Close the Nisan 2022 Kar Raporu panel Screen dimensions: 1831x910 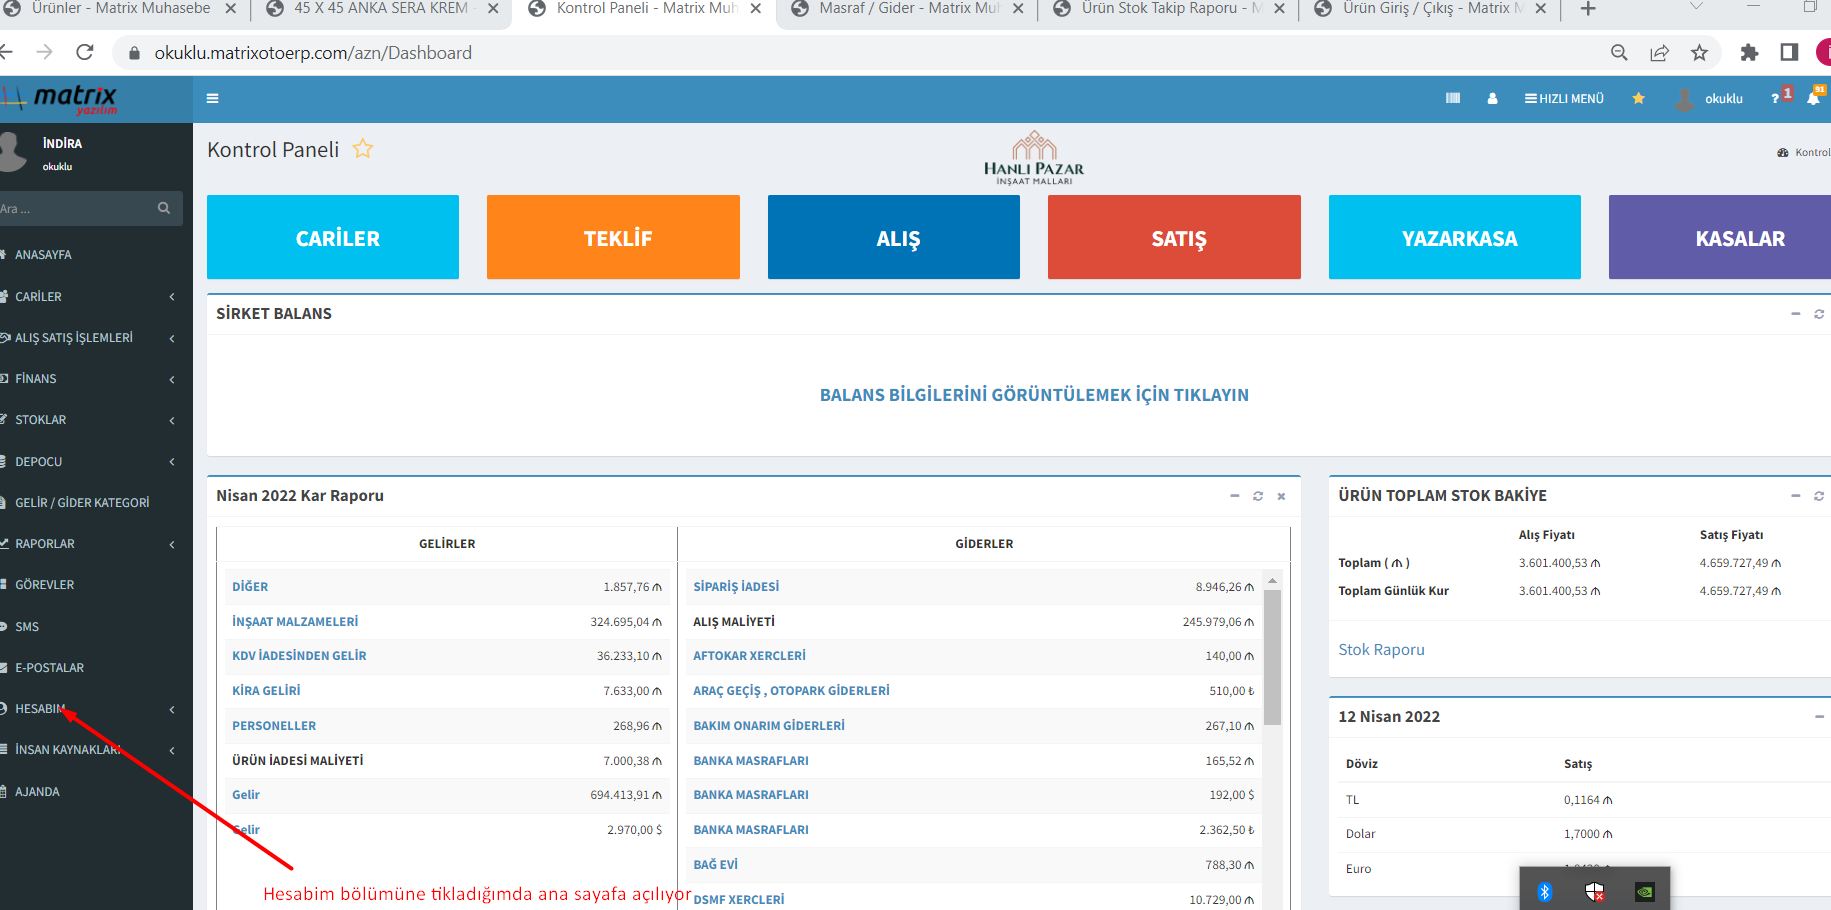[1281, 496]
